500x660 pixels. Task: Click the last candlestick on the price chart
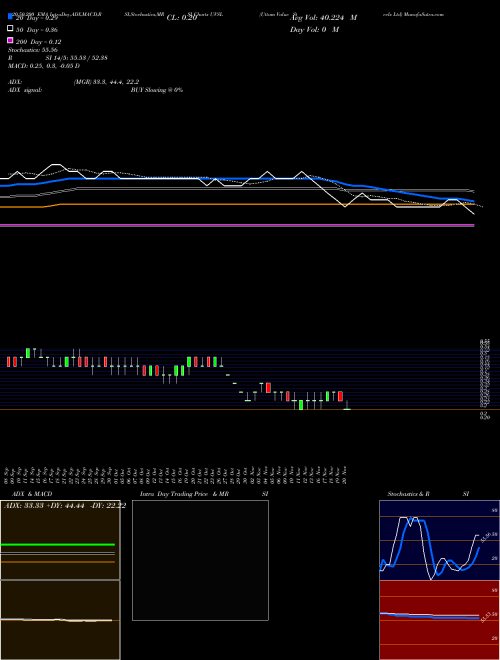[x=347, y=405]
